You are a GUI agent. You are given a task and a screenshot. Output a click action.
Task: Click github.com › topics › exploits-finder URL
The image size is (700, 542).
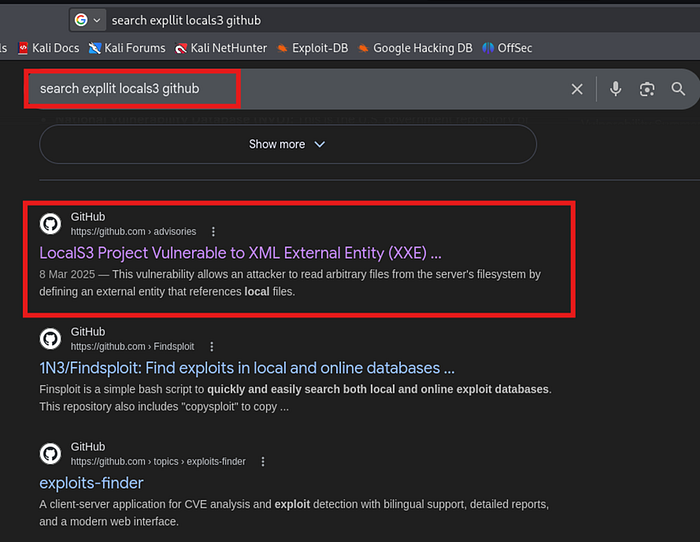(158, 461)
